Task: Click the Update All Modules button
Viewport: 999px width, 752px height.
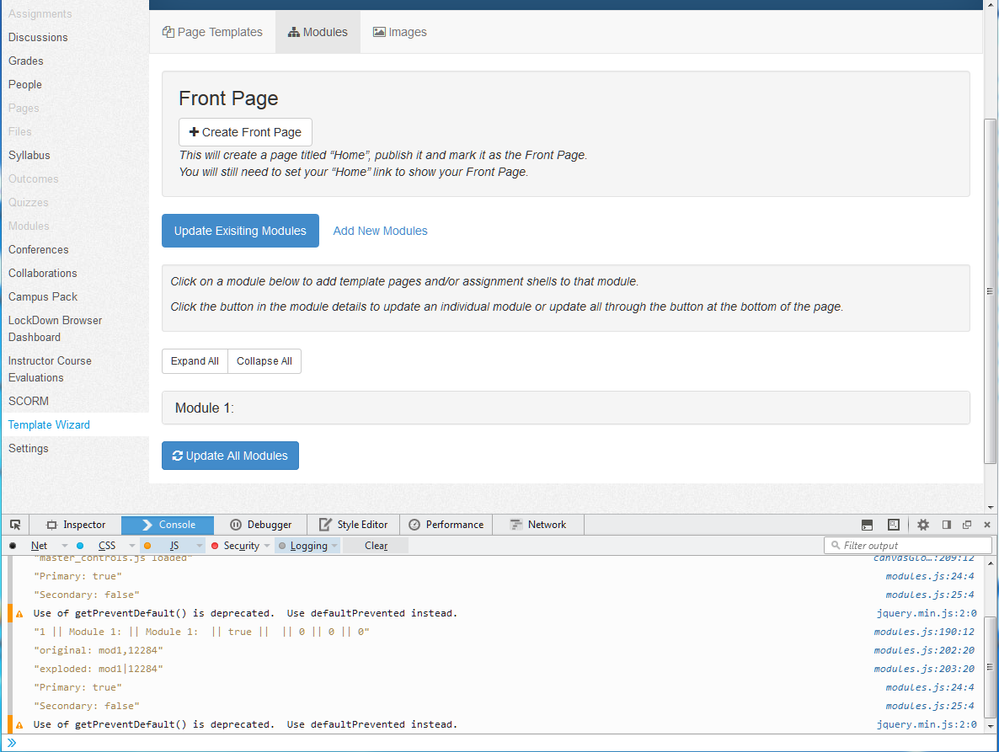Action: [230, 456]
